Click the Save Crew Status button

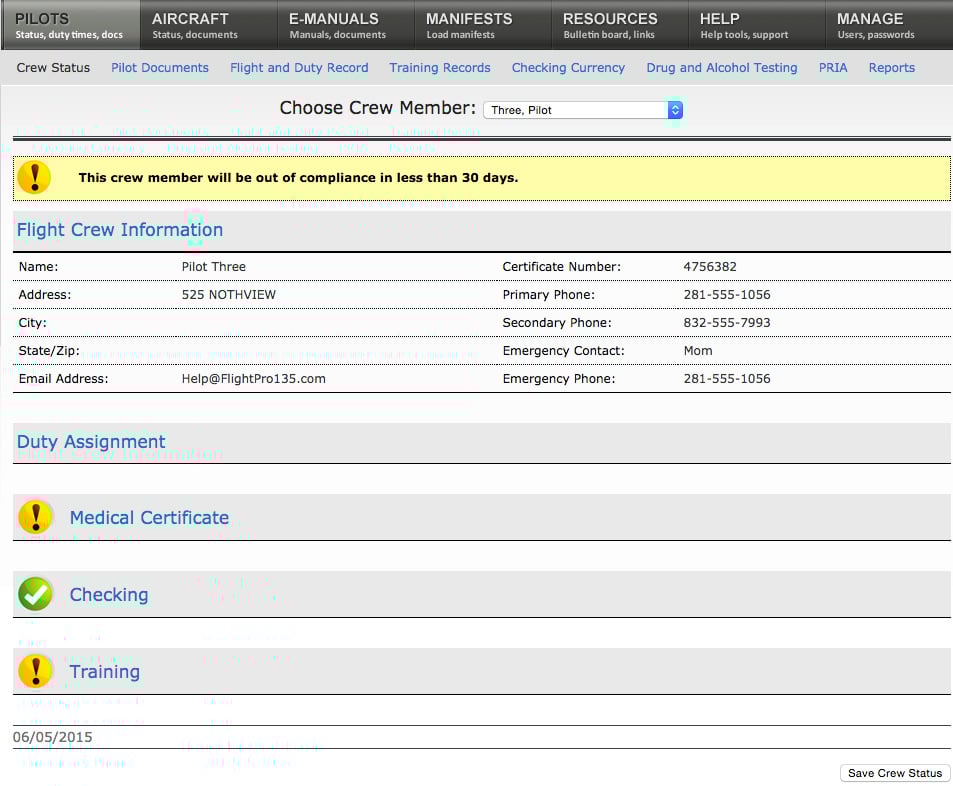pos(894,772)
